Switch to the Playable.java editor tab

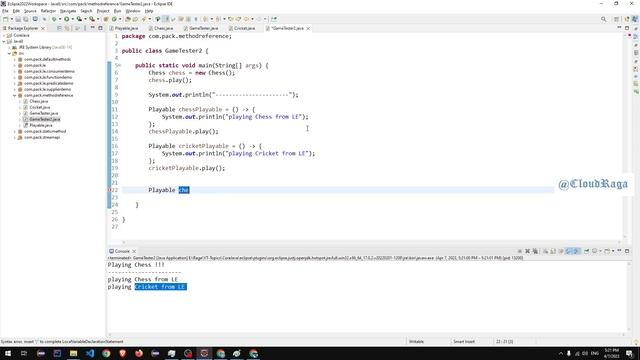pyautogui.click(x=124, y=28)
